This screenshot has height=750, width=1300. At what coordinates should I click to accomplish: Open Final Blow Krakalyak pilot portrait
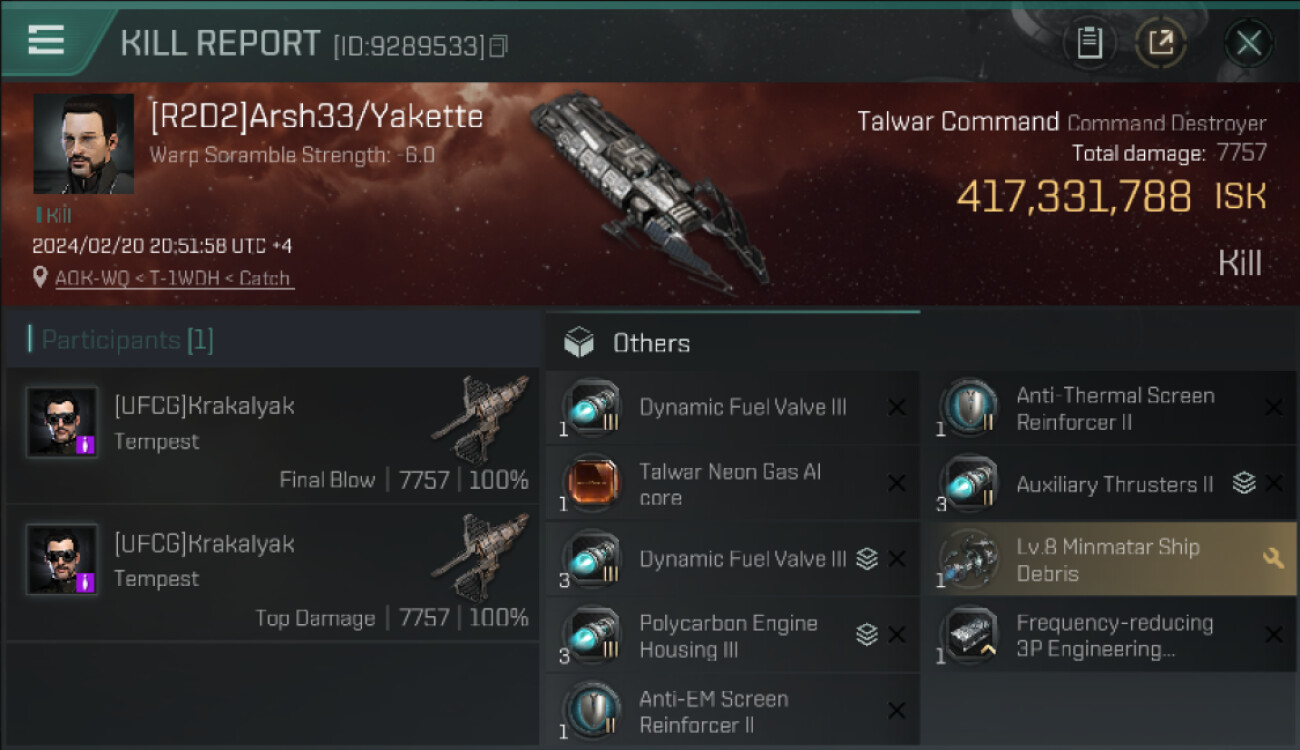(62, 422)
